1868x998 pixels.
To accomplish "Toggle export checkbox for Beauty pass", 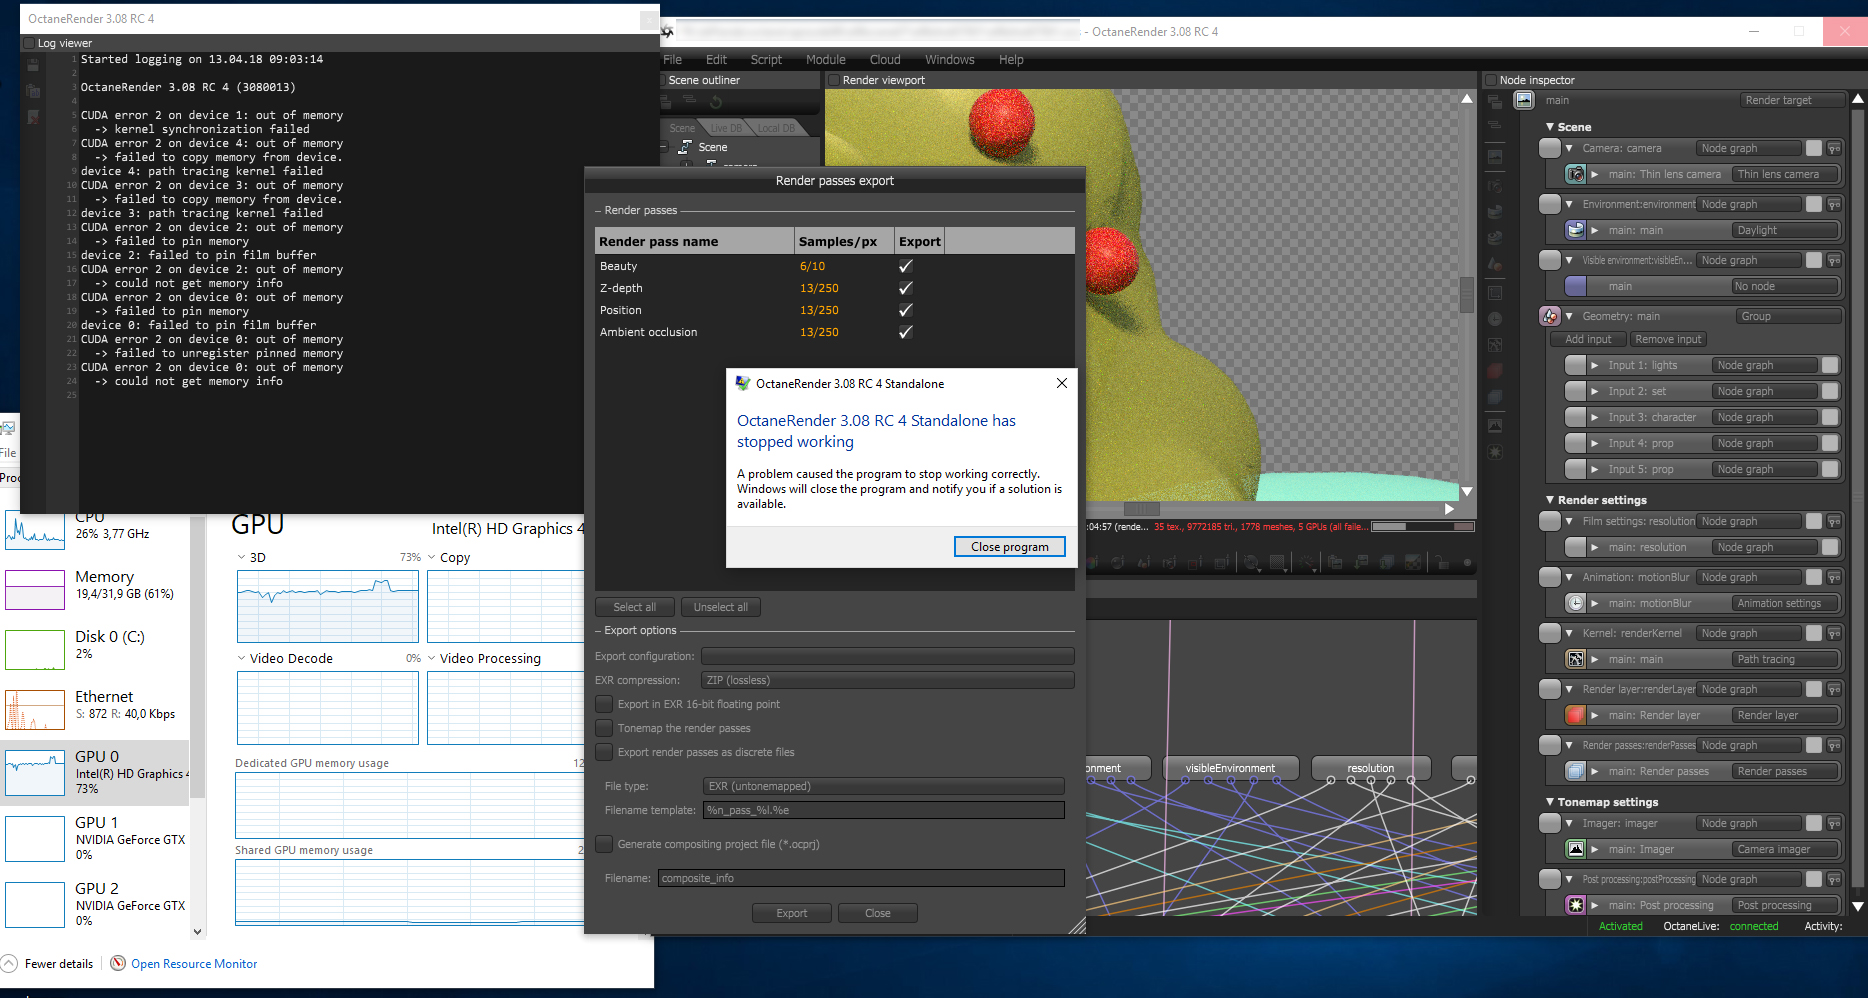I will pos(906,266).
